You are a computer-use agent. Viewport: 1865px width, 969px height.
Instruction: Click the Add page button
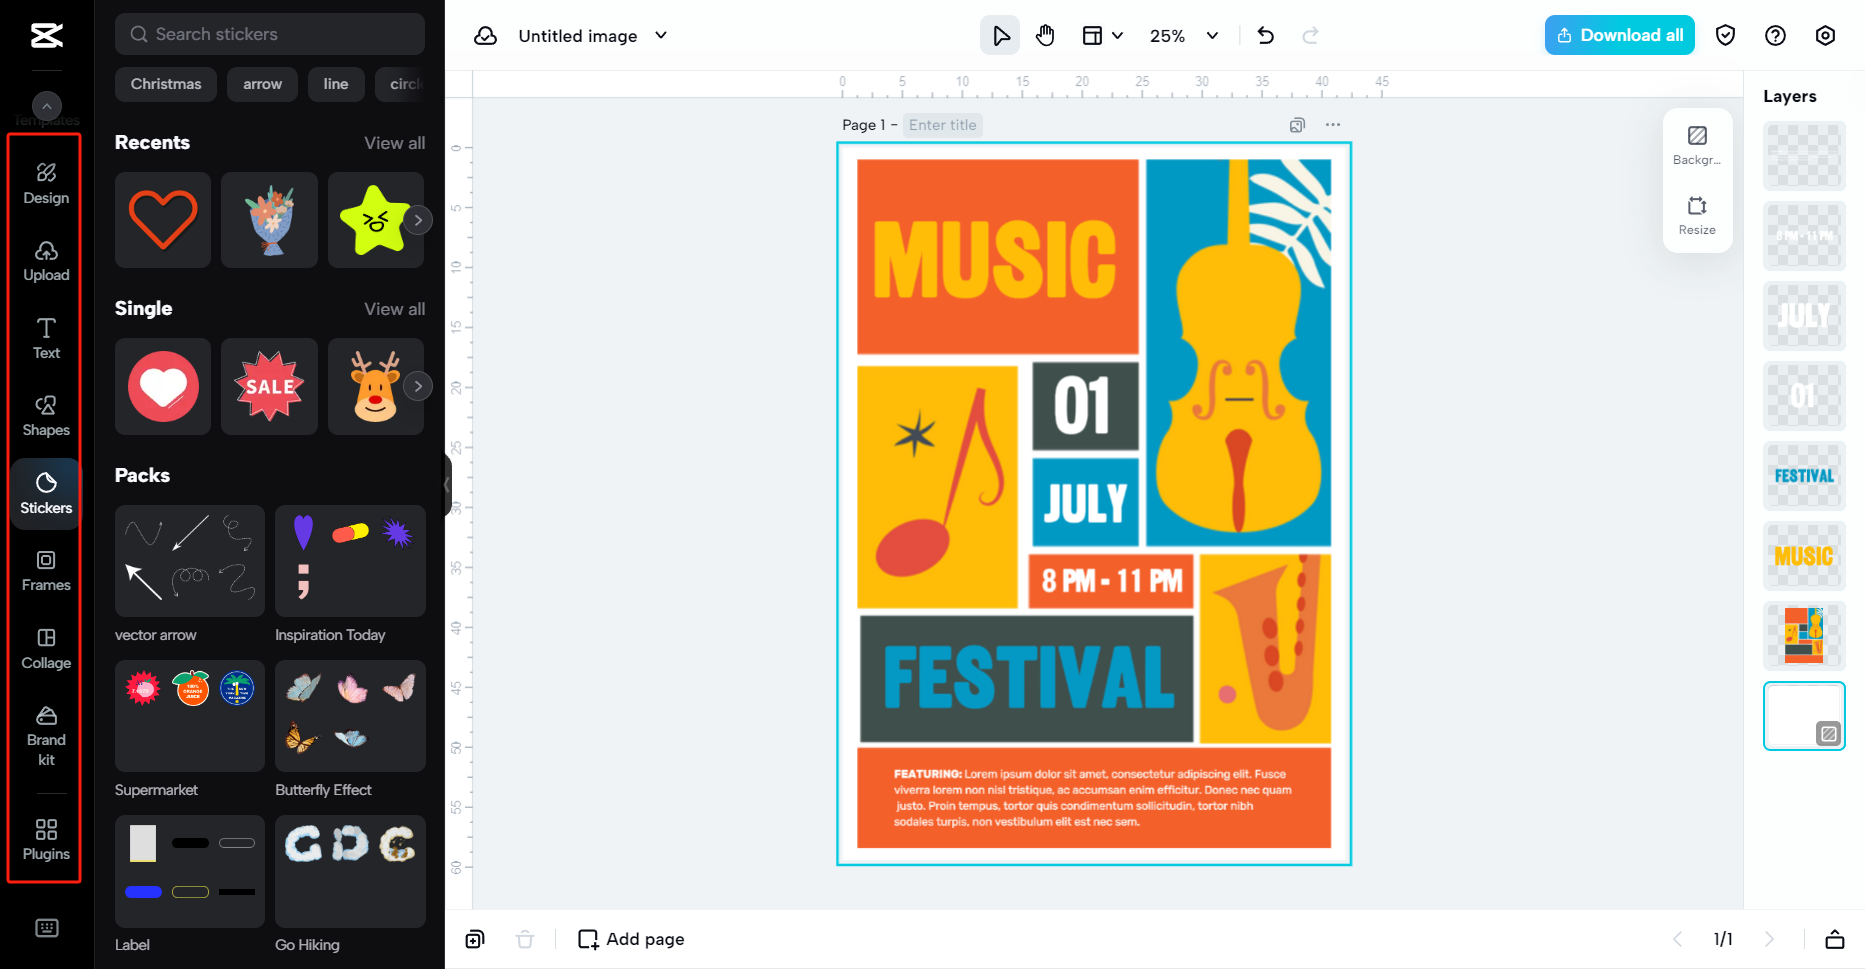[631, 939]
